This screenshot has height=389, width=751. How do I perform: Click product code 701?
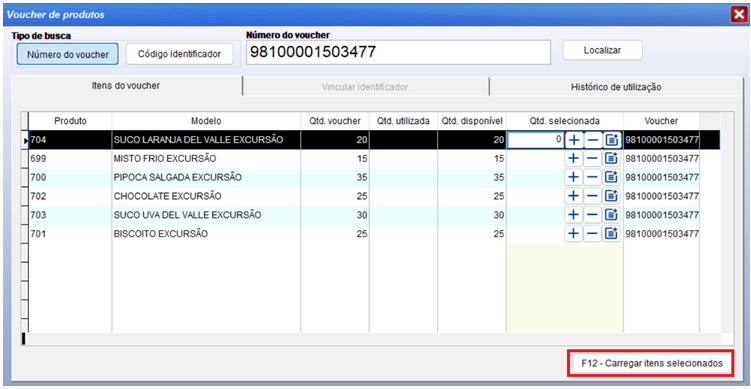[x=37, y=234]
